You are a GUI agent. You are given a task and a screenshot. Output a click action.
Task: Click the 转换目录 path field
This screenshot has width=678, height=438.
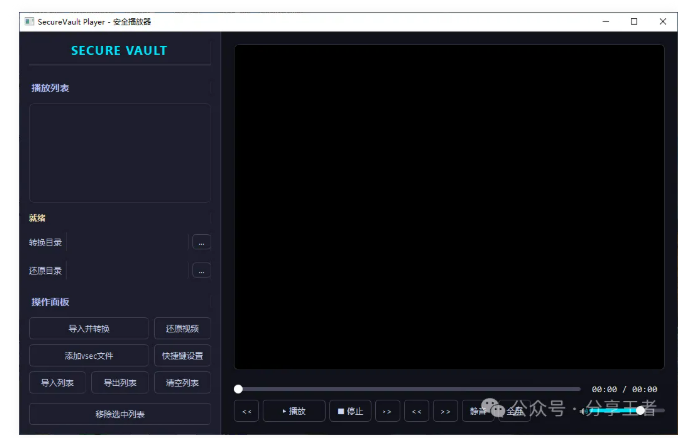[127, 242]
